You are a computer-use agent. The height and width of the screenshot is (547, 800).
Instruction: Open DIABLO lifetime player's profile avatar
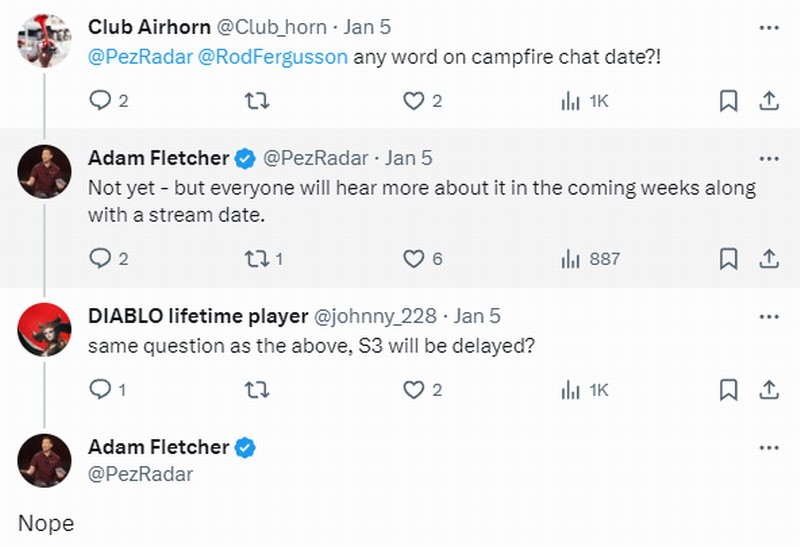(x=44, y=331)
